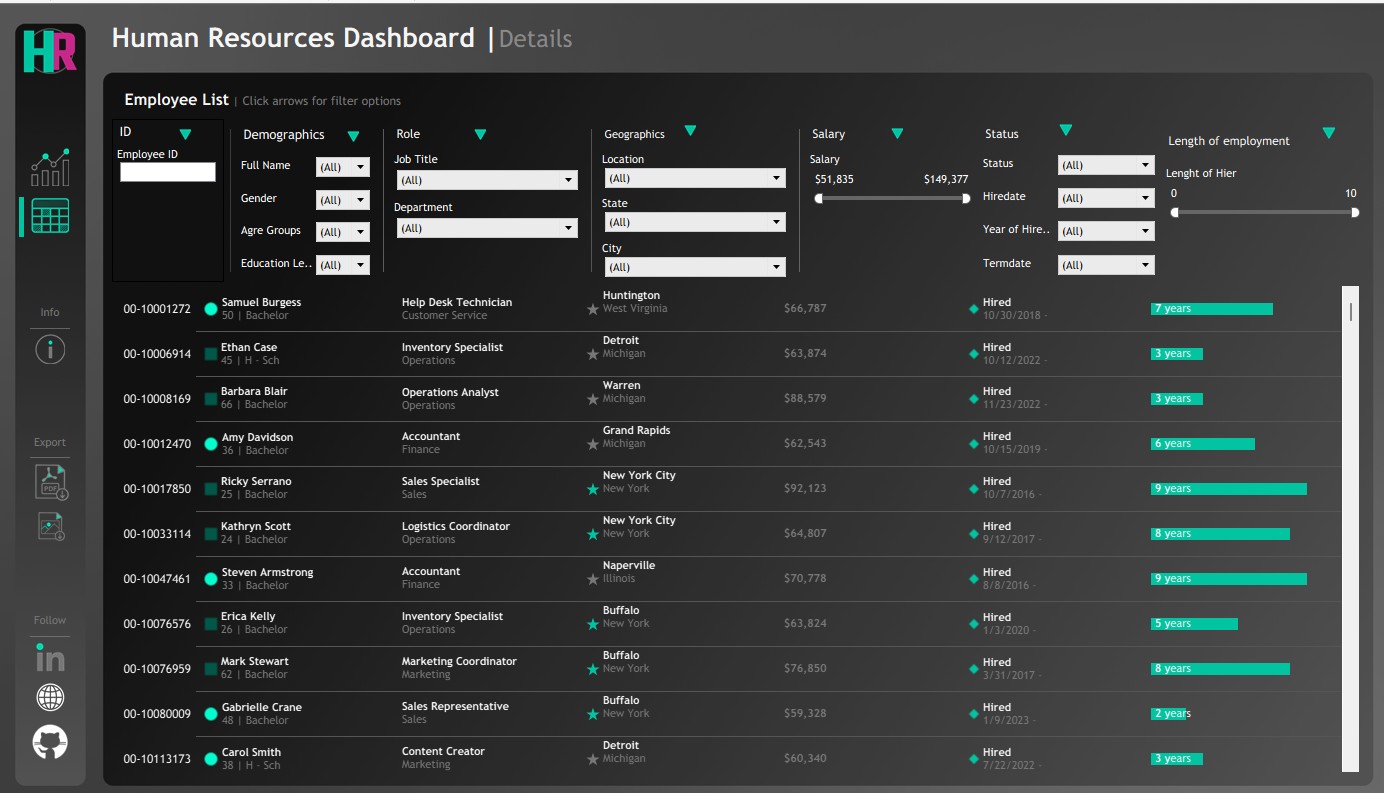Click the 7 years bar for Samuel Burgess
The width and height of the screenshot is (1384, 793).
1211,309
